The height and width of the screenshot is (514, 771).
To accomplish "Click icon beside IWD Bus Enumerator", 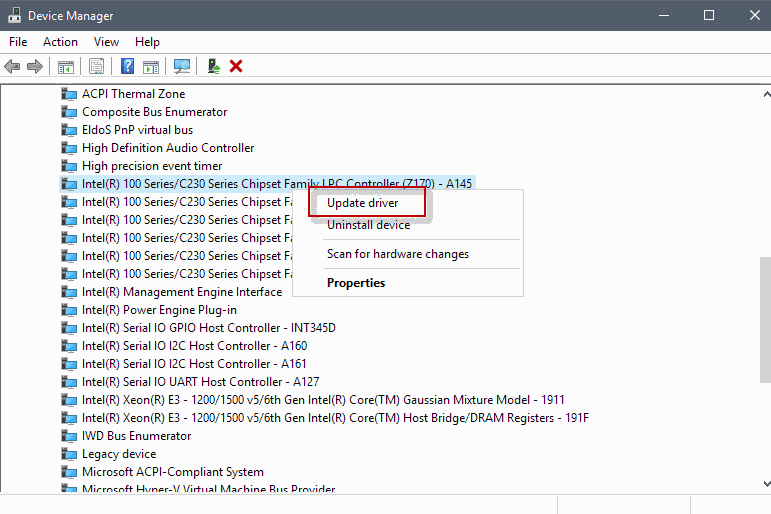I will (69, 436).
